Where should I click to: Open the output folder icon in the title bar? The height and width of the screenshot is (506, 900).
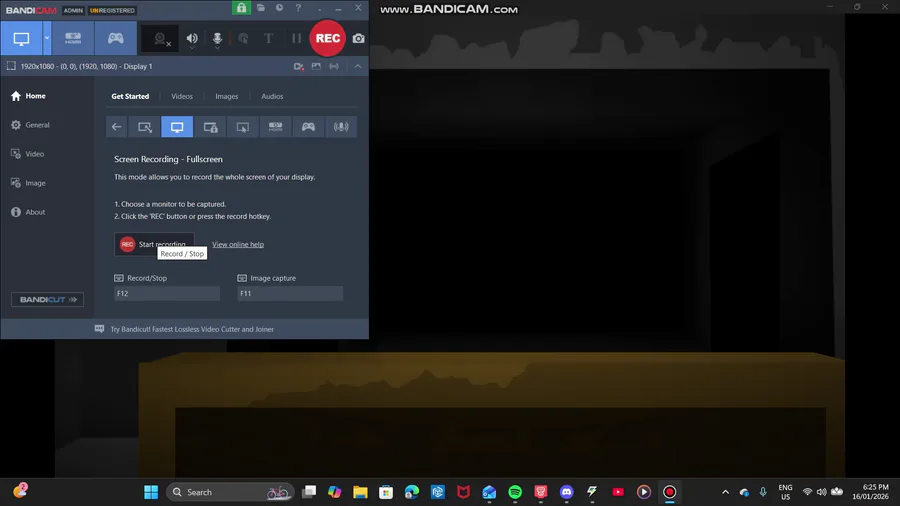[261, 8]
